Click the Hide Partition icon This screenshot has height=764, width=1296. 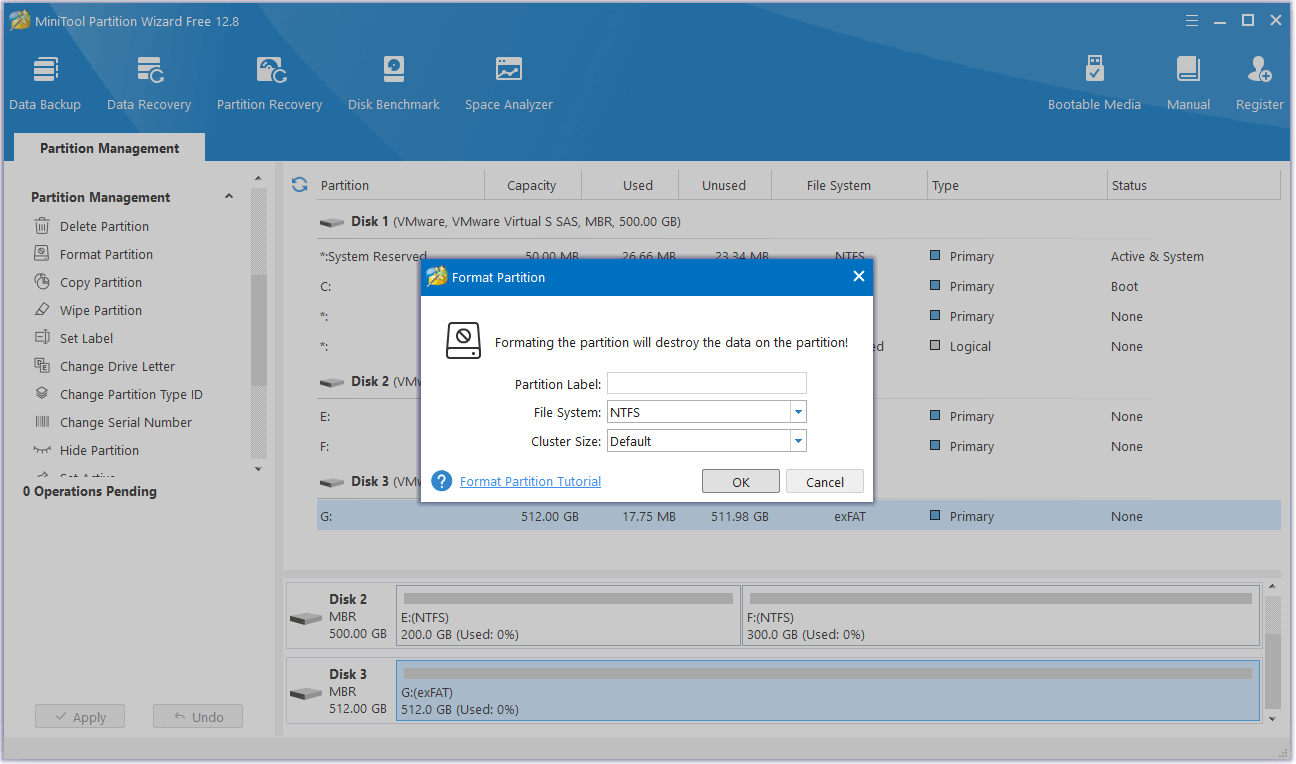(42, 450)
